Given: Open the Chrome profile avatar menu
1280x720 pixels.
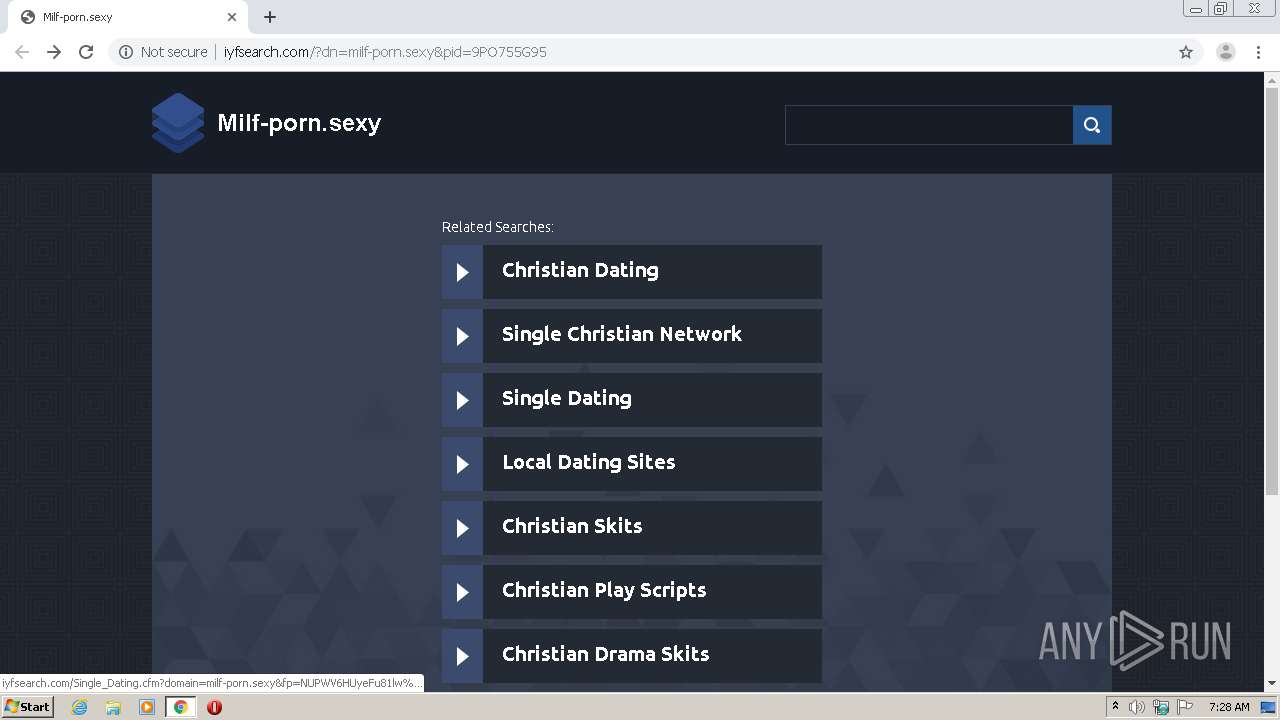Looking at the screenshot, I should coord(1225,52).
